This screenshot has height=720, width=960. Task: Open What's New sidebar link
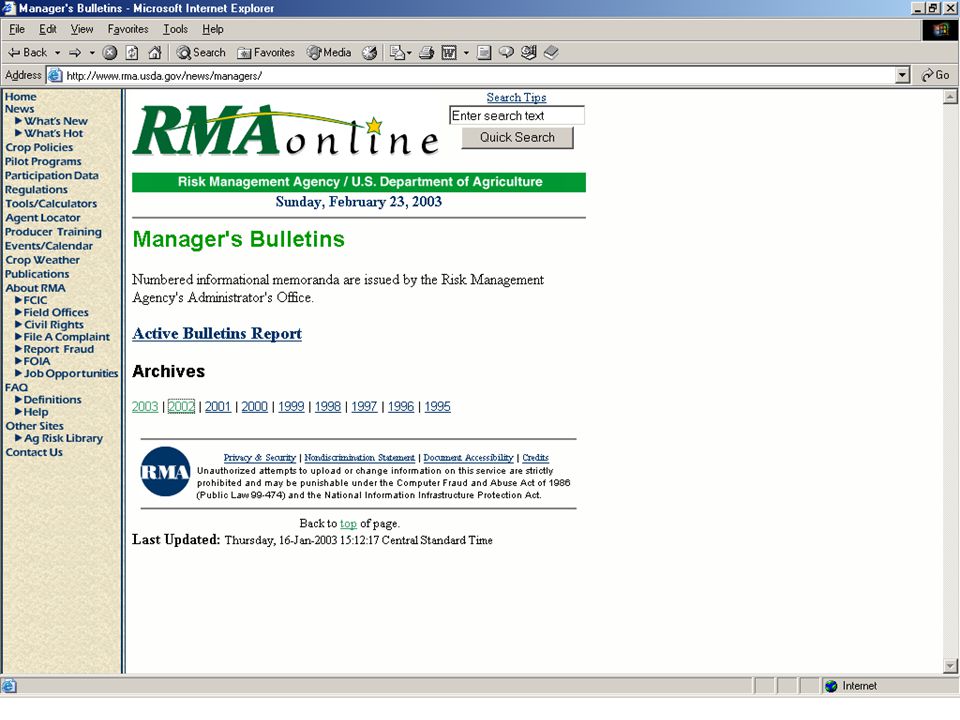click(56, 121)
